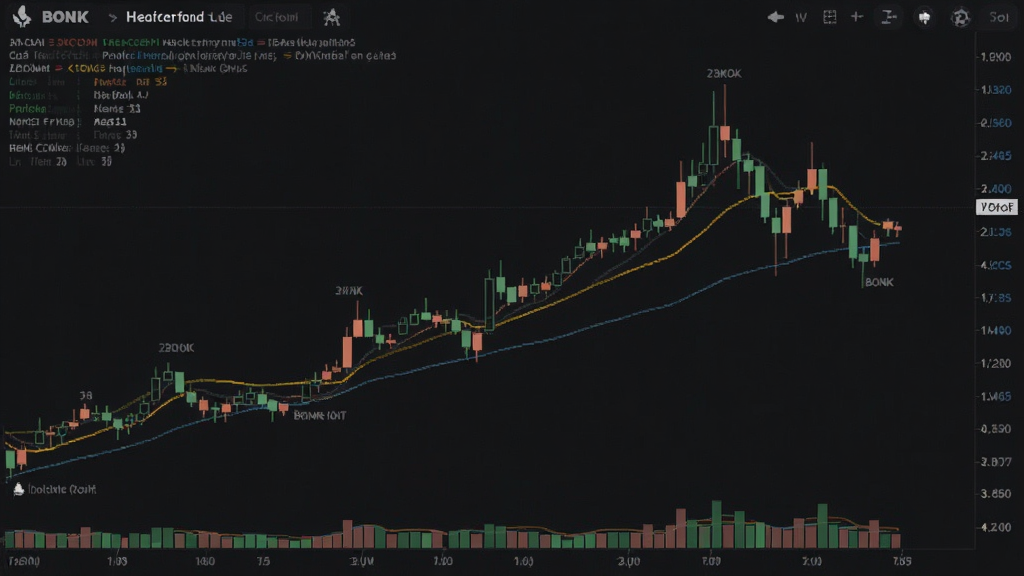This screenshot has height=576, width=1024.
Task: Click the 'Heafcerfond' title tab
Action: click(178, 17)
